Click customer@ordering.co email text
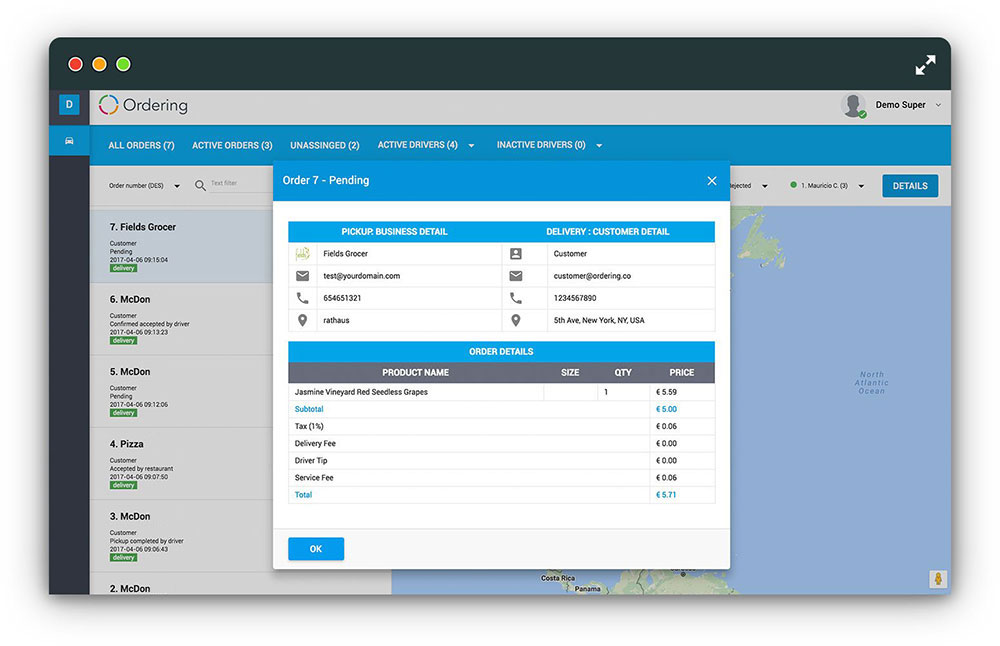 [592, 276]
